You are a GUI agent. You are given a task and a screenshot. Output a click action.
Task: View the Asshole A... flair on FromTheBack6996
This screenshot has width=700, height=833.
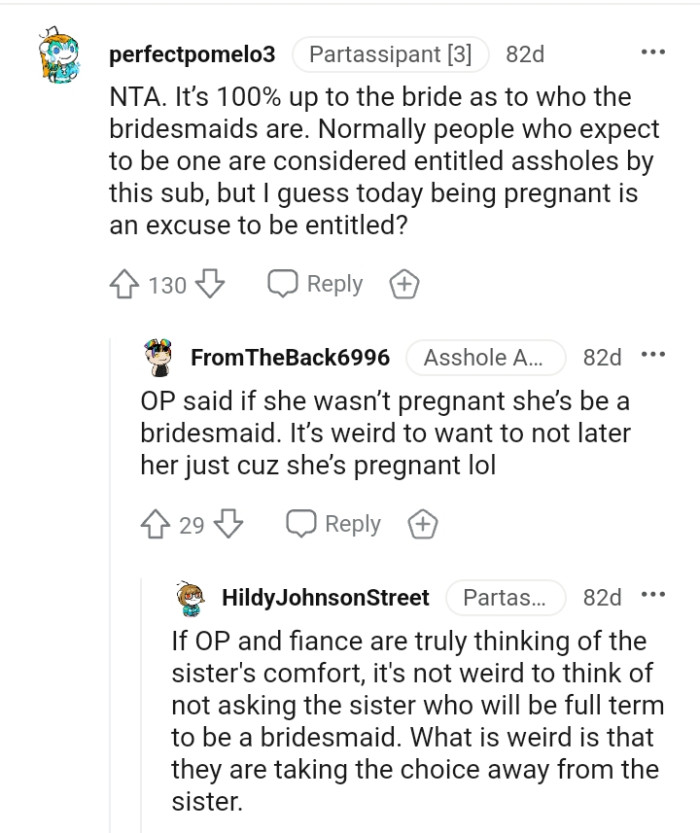[486, 357]
